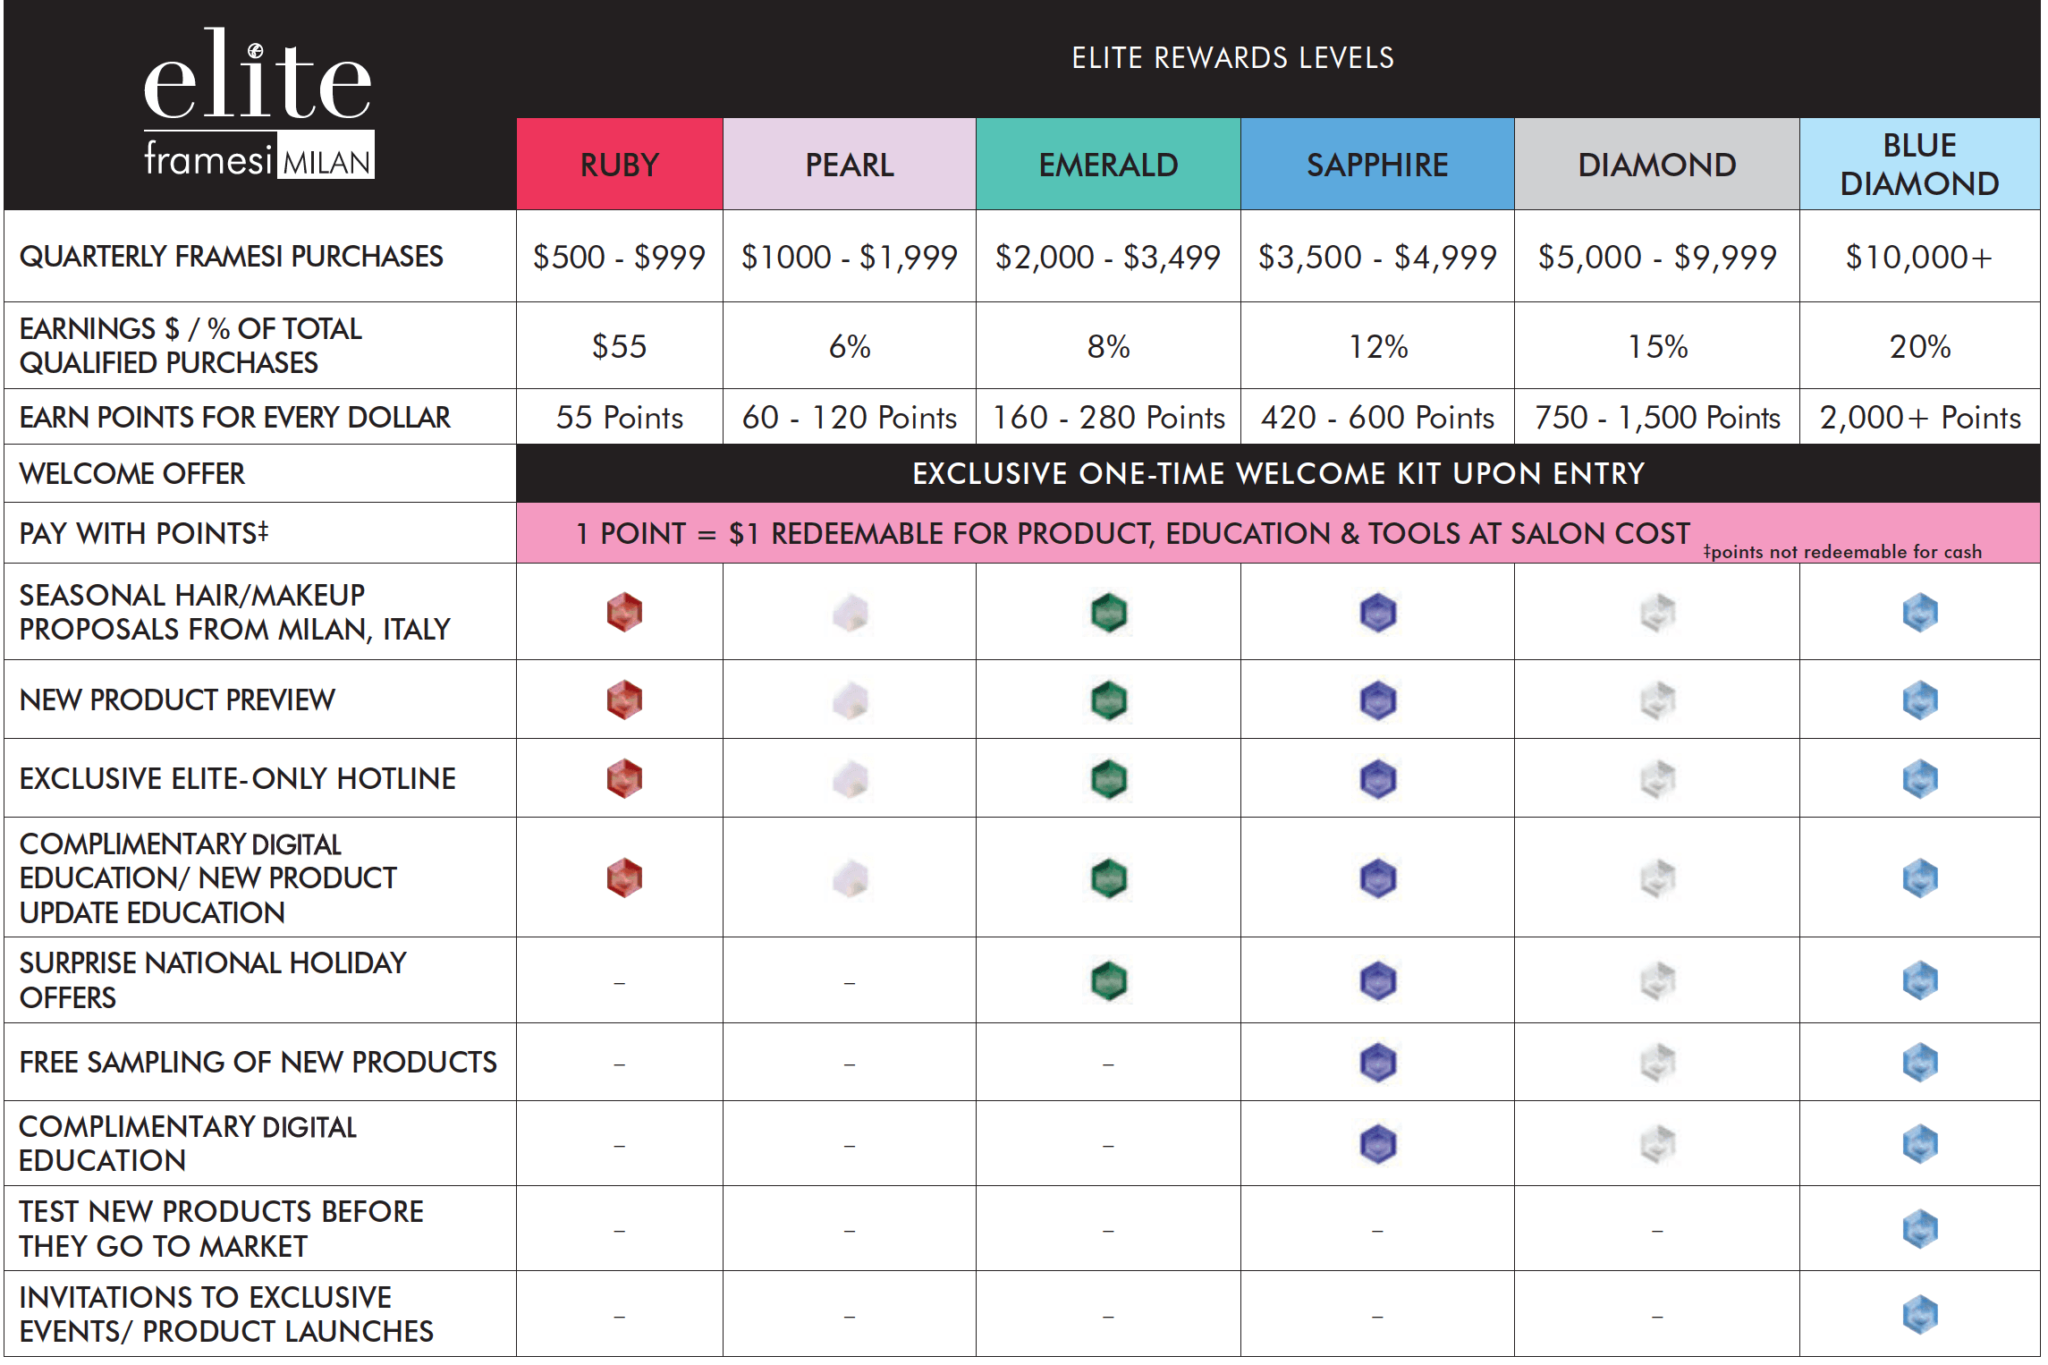Click the Emerald gem in Surprise National Holiday Offers row

[x=1108, y=981]
